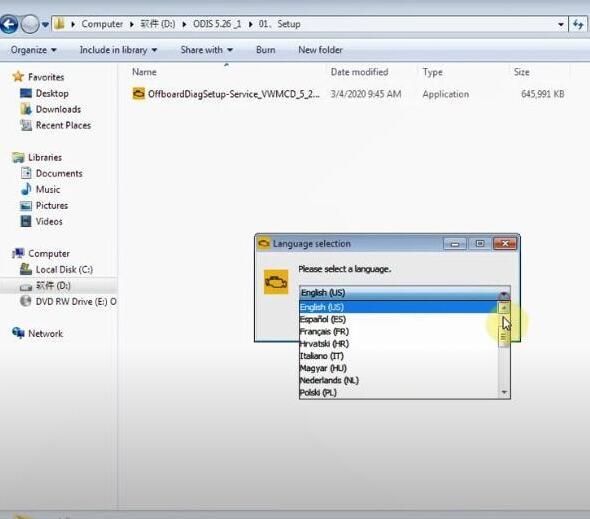Click the folder icon in address bar
This screenshot has width=590, height=519.
point(59,24)
